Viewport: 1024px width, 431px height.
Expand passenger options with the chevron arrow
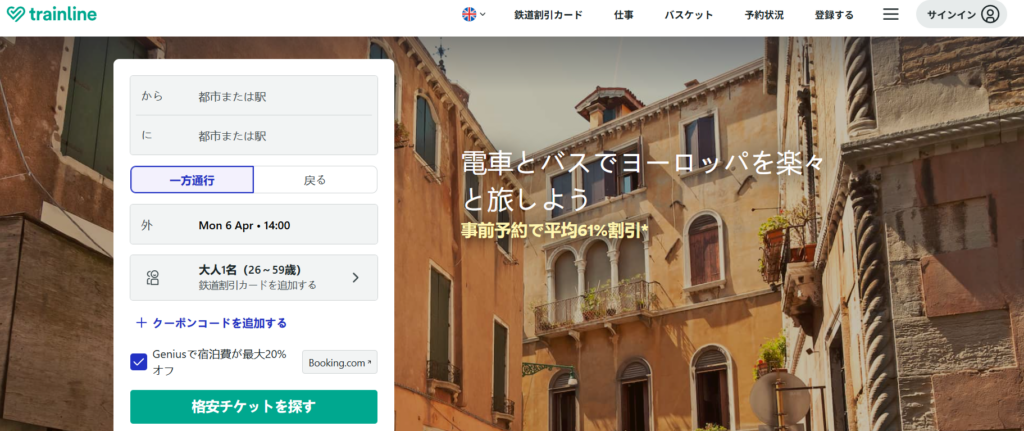(x=355, y=278)
